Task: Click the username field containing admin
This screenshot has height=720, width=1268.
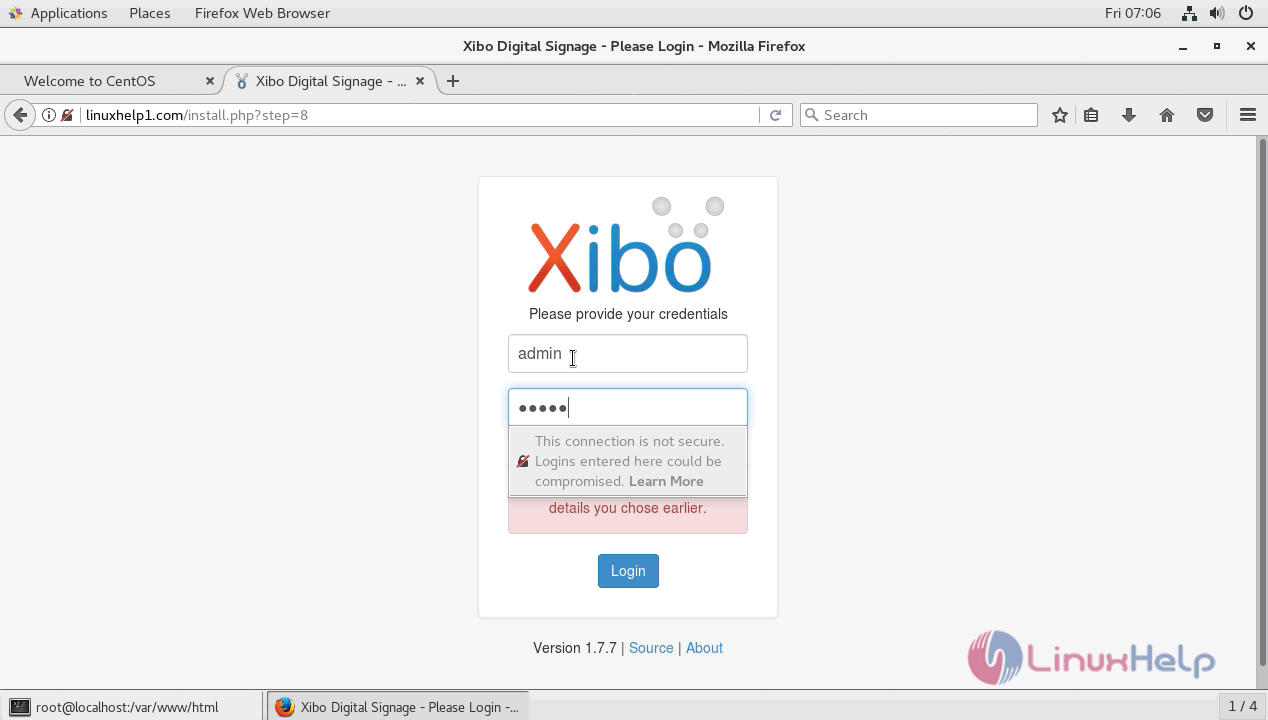Action: click(x=628, y=354)
